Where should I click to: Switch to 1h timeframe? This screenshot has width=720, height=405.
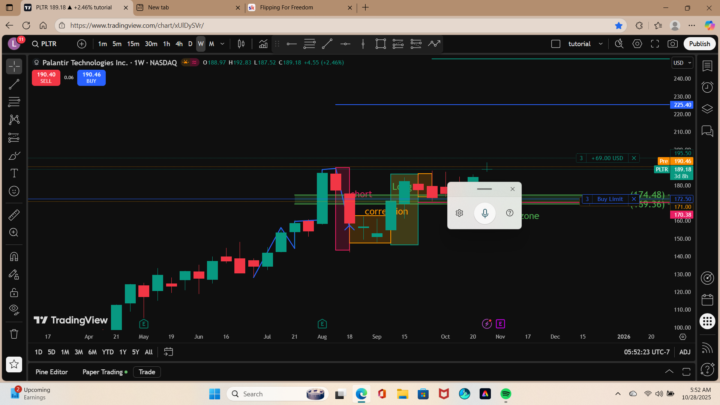(167, 44)
